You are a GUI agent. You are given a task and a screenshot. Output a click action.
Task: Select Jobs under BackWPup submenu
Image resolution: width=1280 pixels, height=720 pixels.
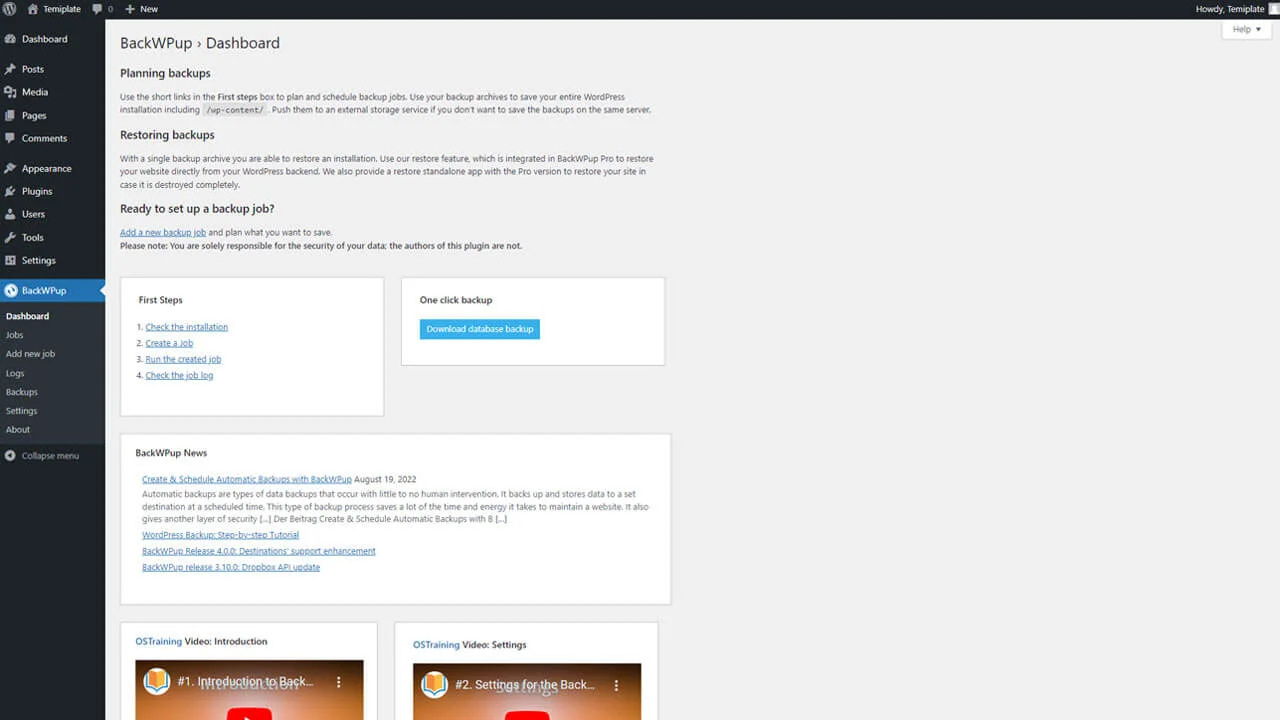click(x=14, y=335)
